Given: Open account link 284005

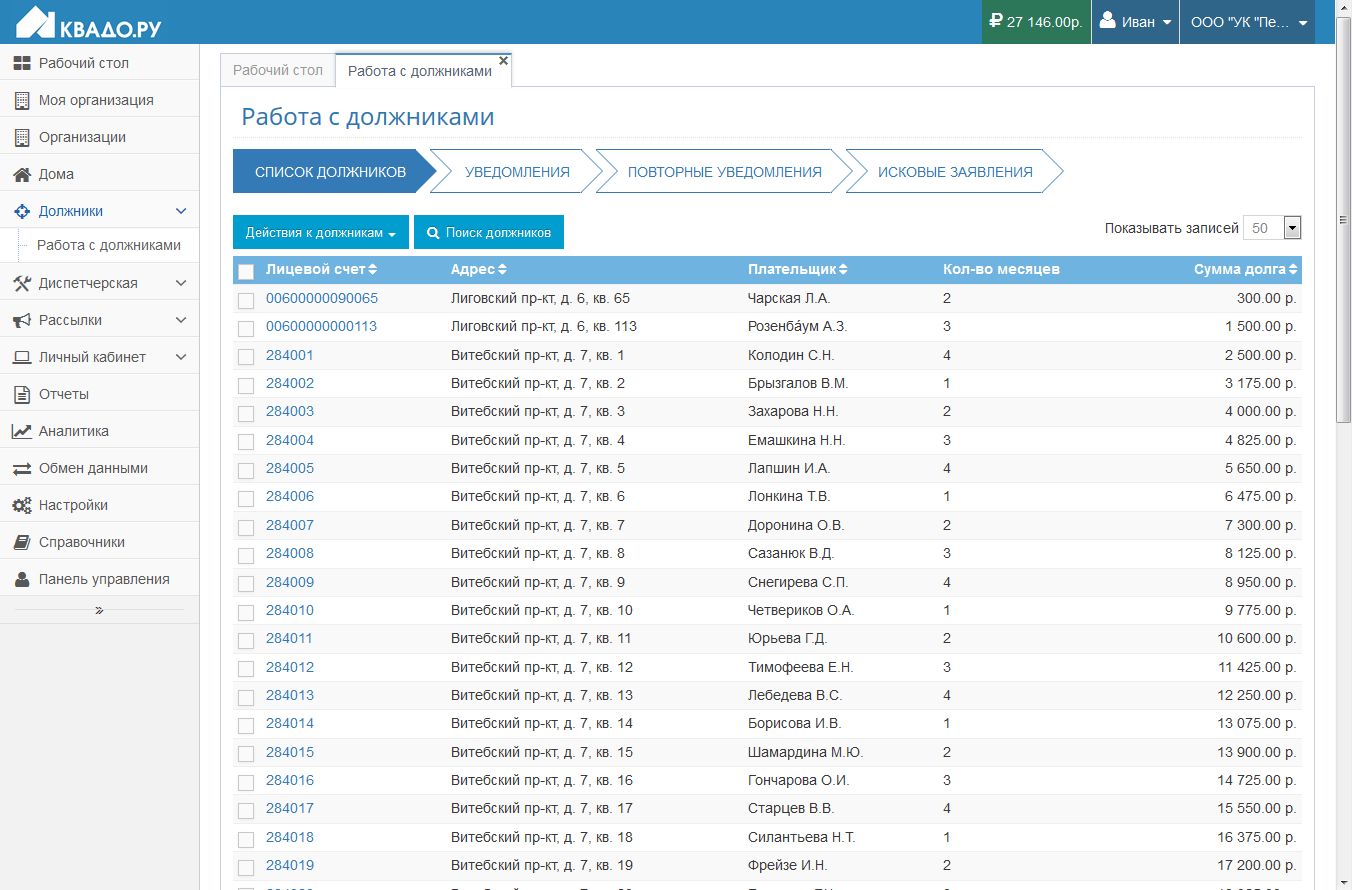Looking at the screenshot, I should (x=290, y=468).
